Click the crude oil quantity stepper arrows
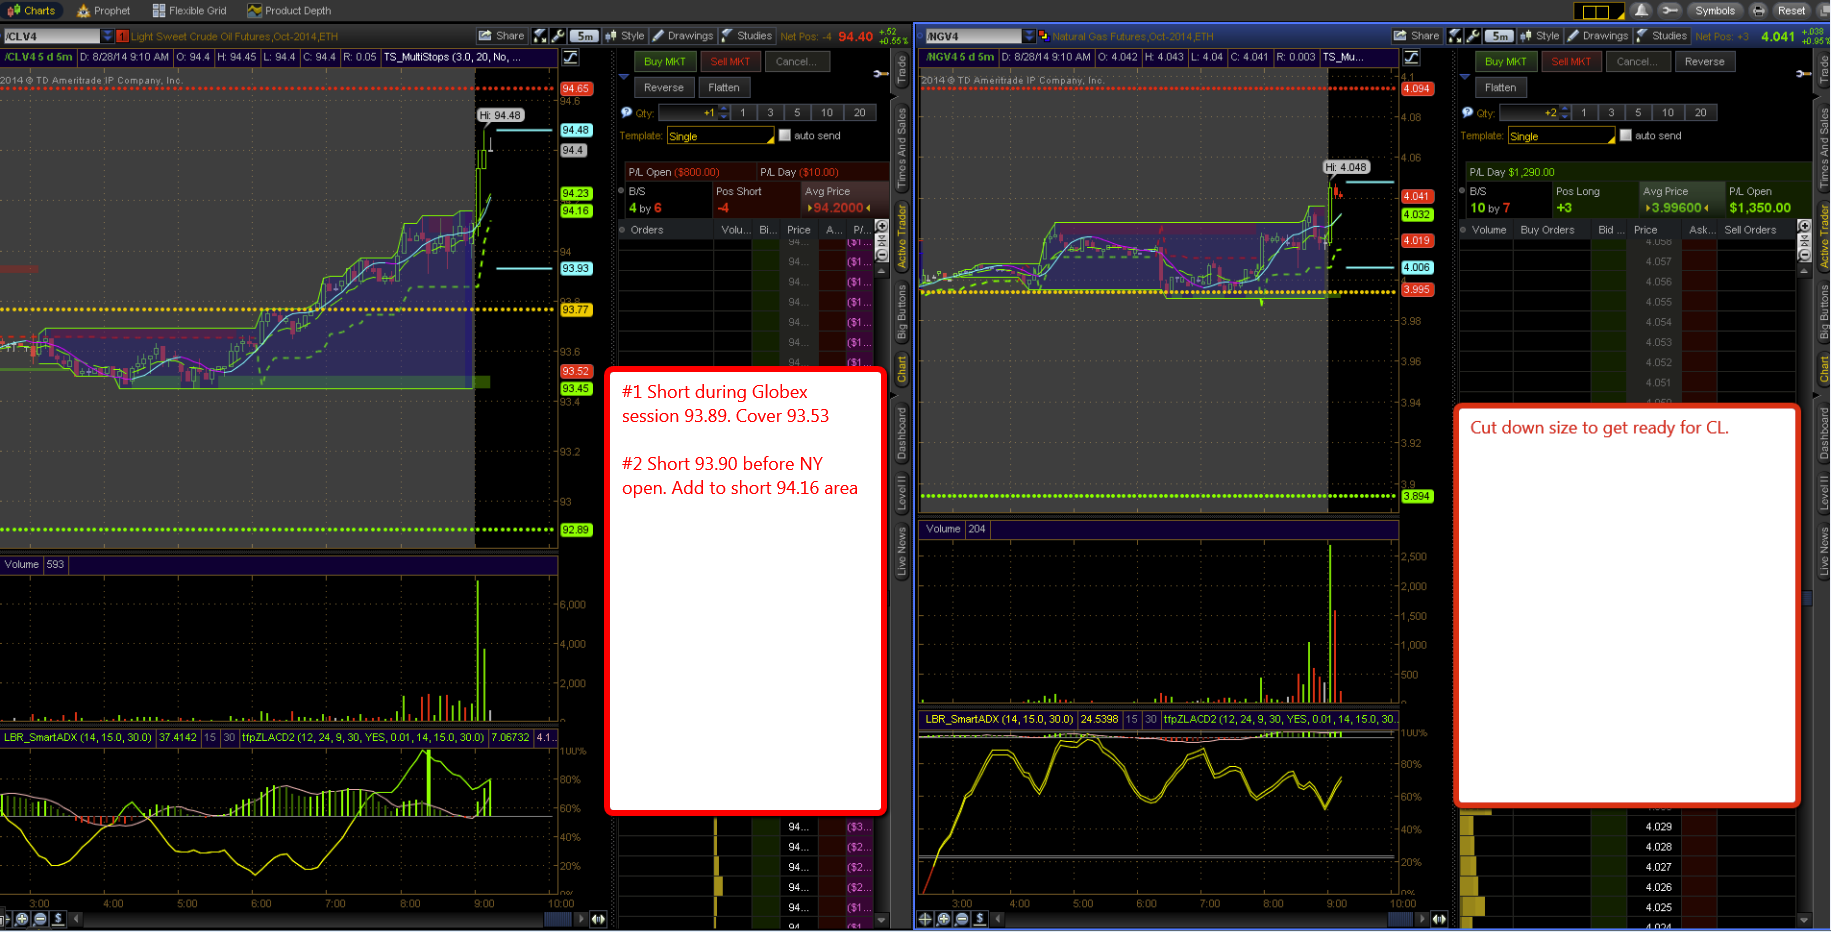 click(x=724, y=113)
